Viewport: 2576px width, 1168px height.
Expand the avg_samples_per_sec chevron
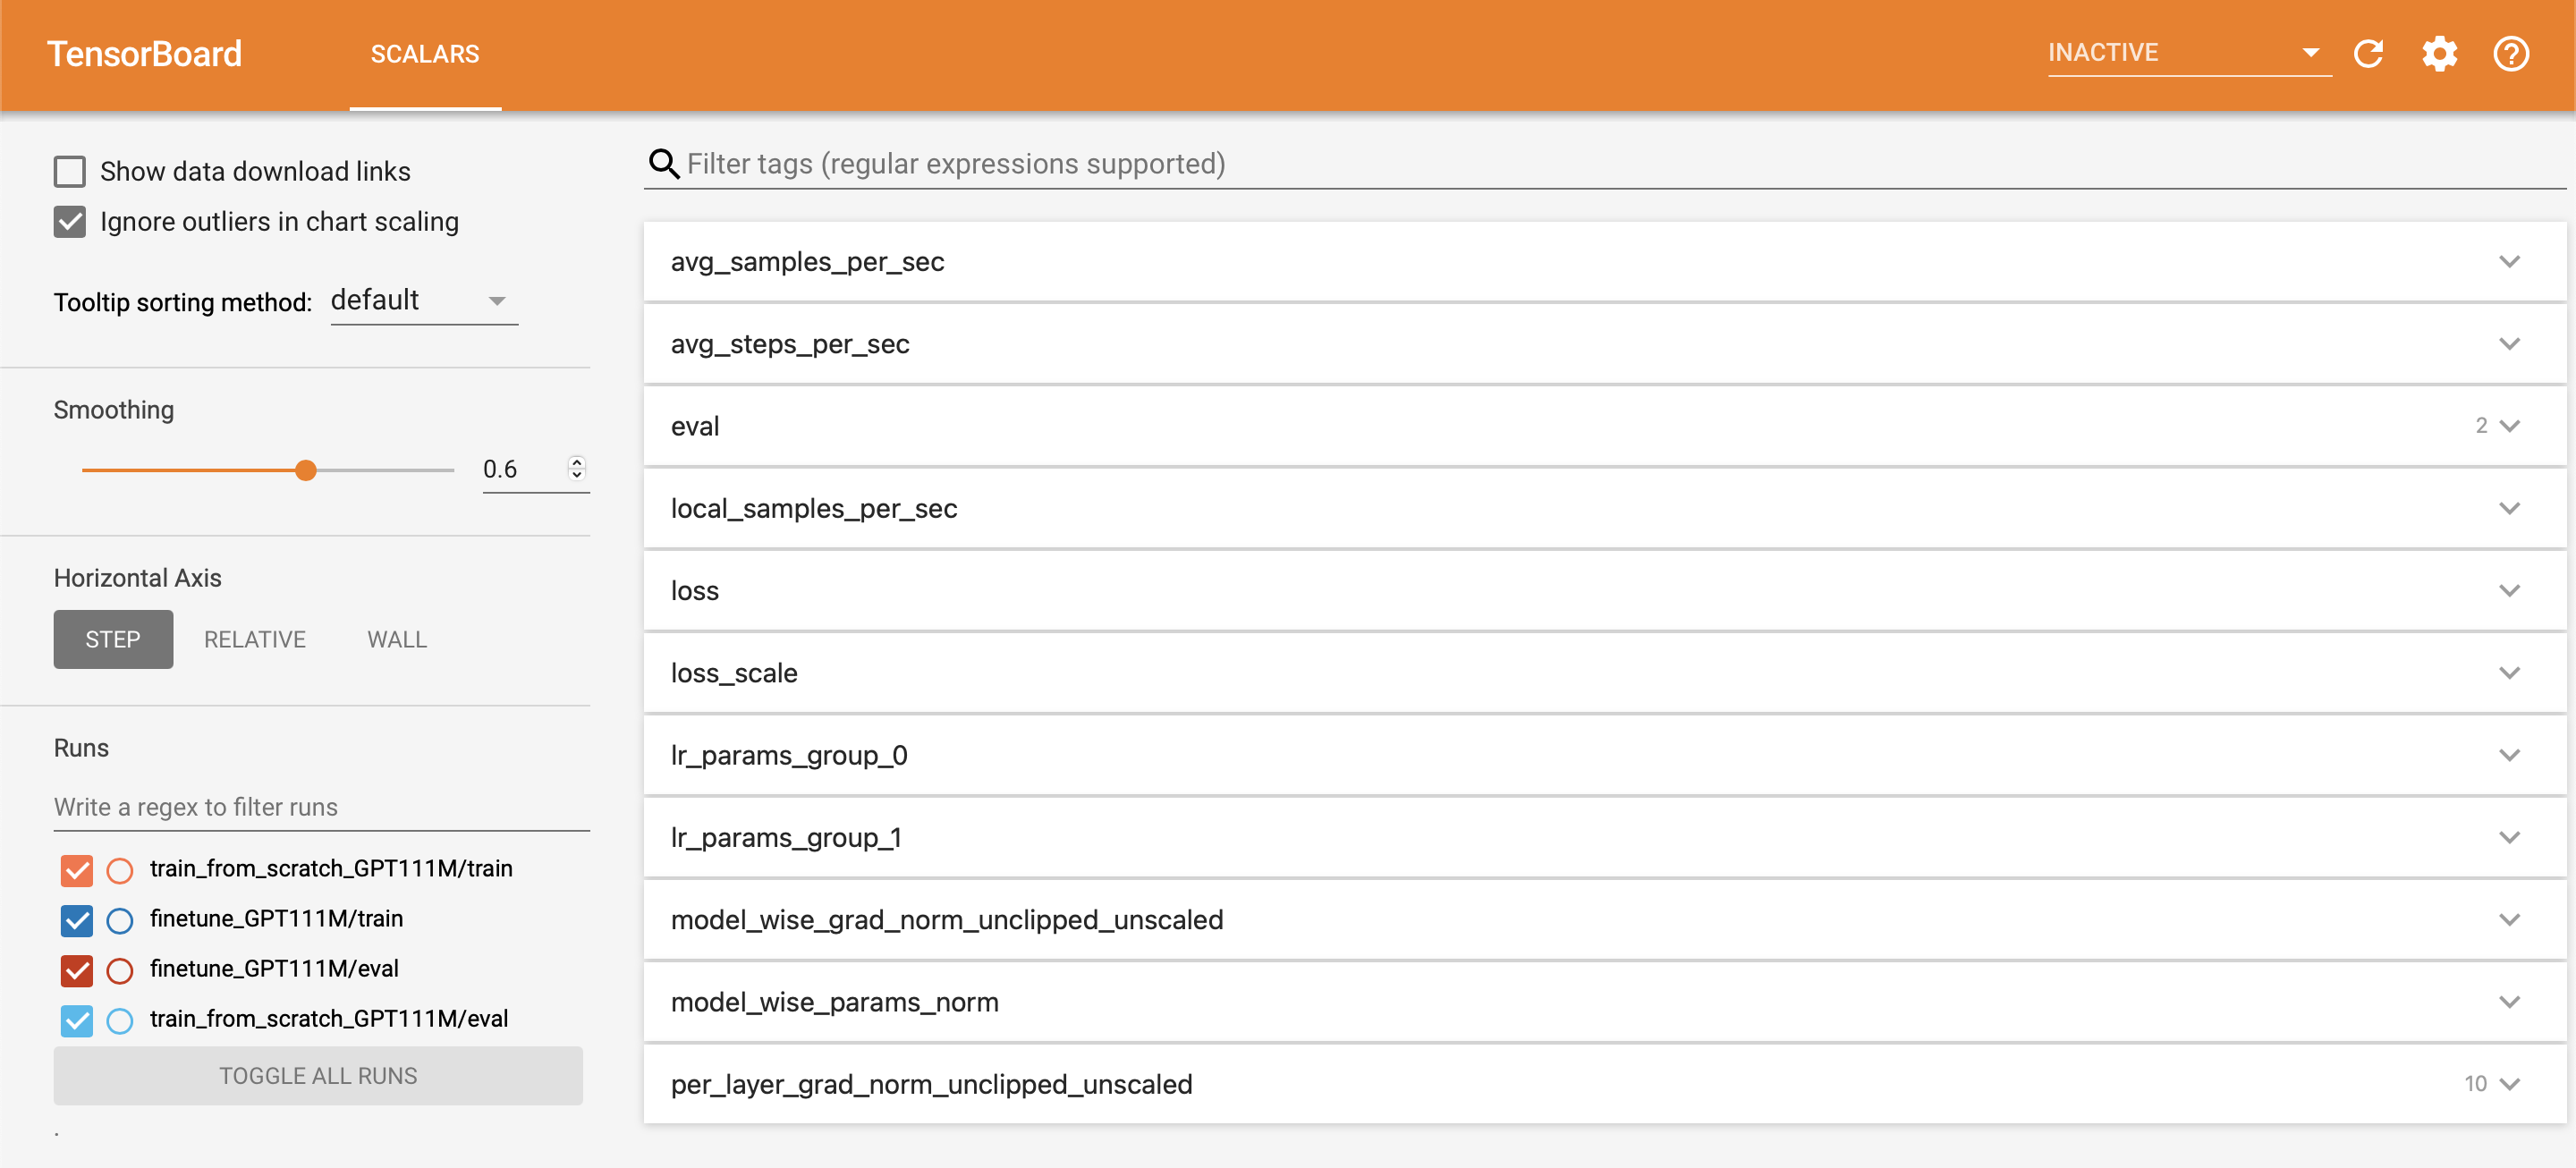pyautogui.click(x=2510, y=262)
